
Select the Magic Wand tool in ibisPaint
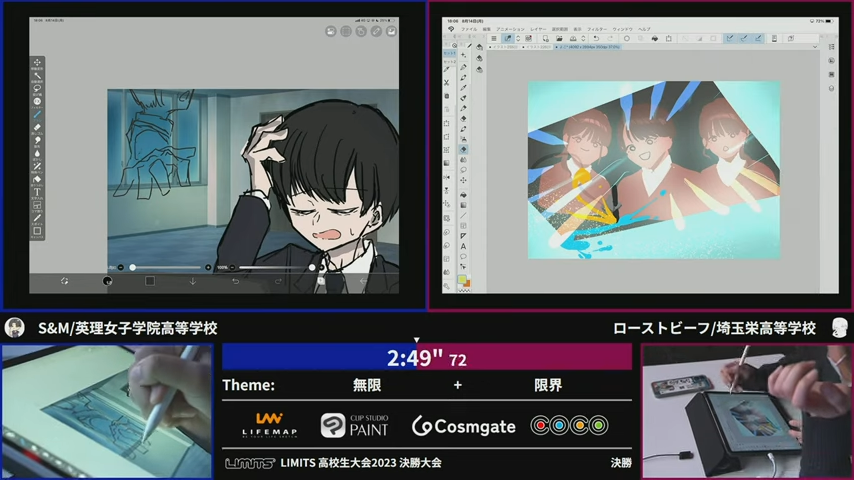37,76
